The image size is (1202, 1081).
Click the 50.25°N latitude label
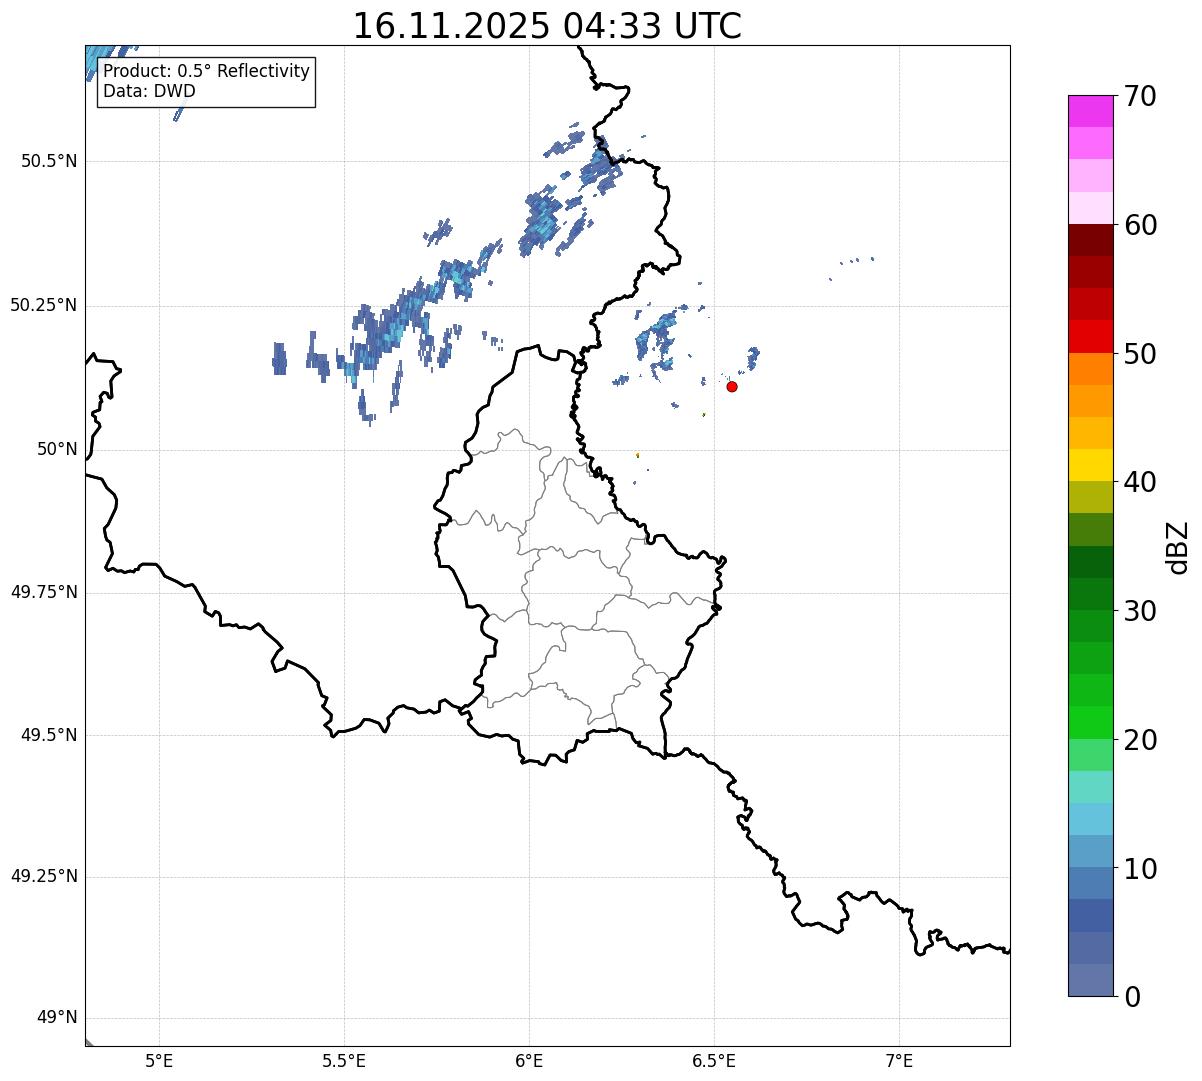pos(43,305)
